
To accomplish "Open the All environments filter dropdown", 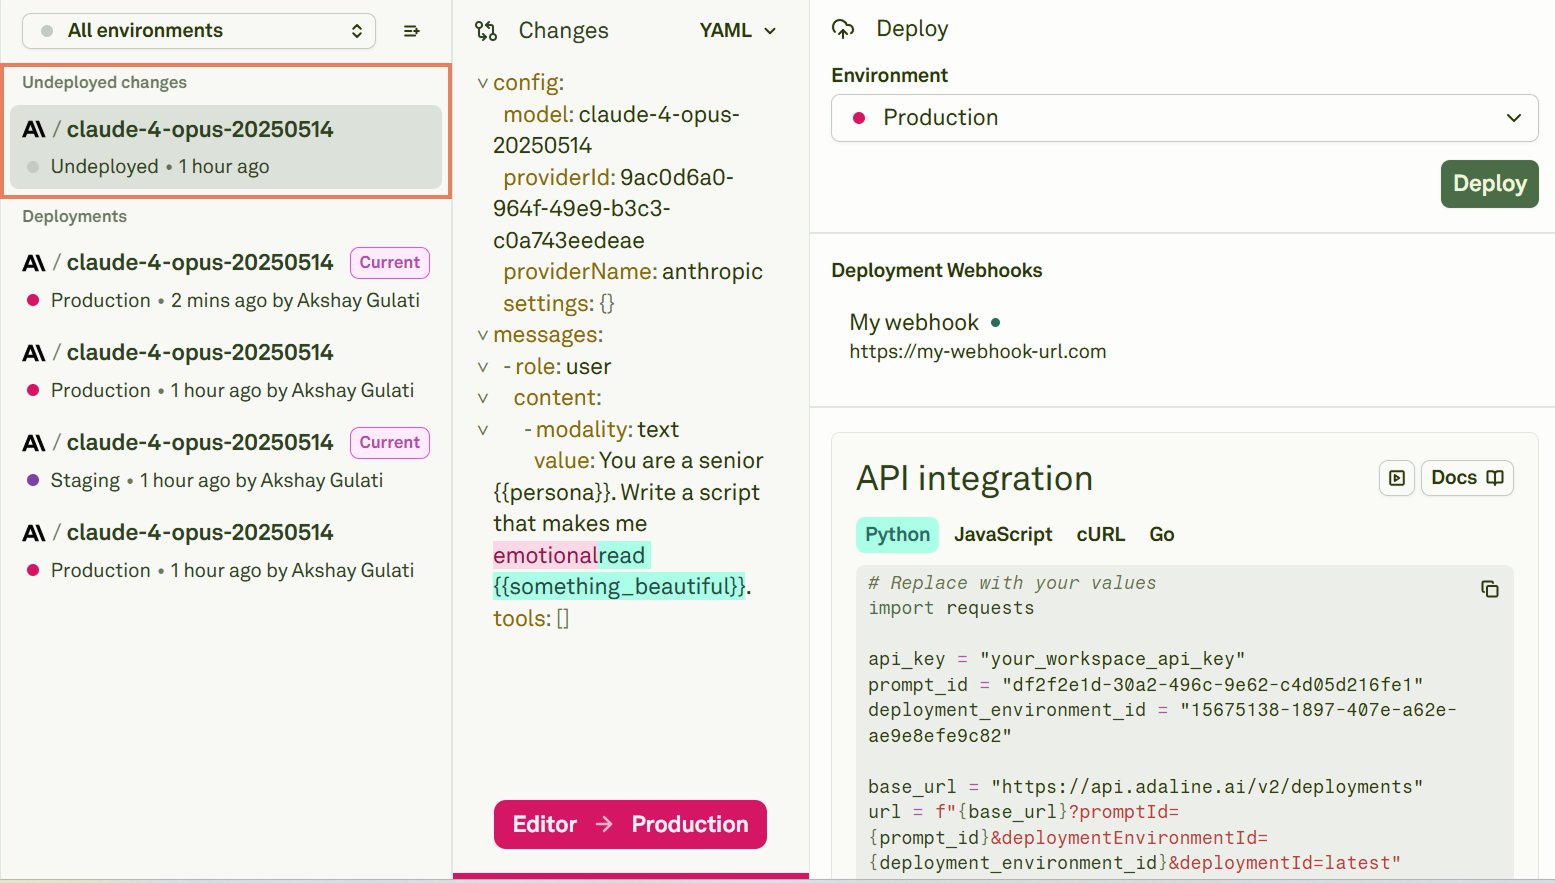I will (x=199, y=31).
